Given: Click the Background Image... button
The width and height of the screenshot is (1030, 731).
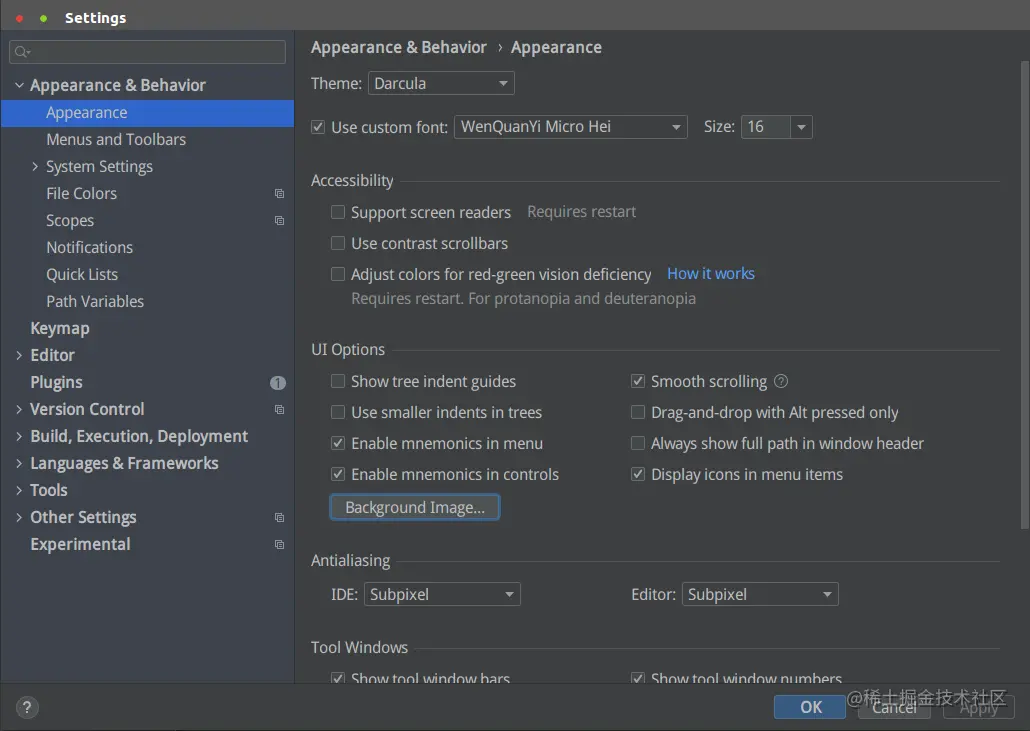Looking at the screenshot, I should (414, 508).
